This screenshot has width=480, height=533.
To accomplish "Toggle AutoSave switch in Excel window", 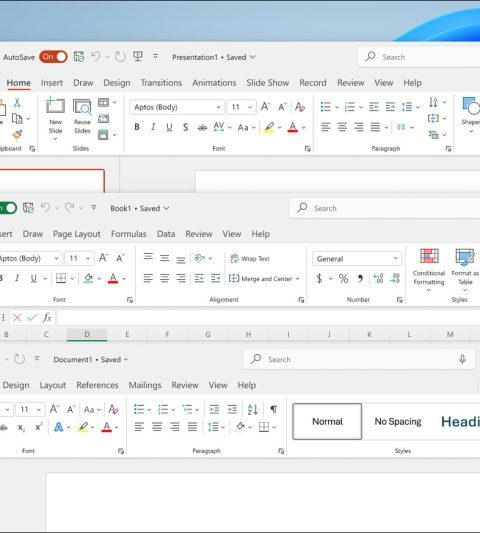I will [x=8, y=208].
